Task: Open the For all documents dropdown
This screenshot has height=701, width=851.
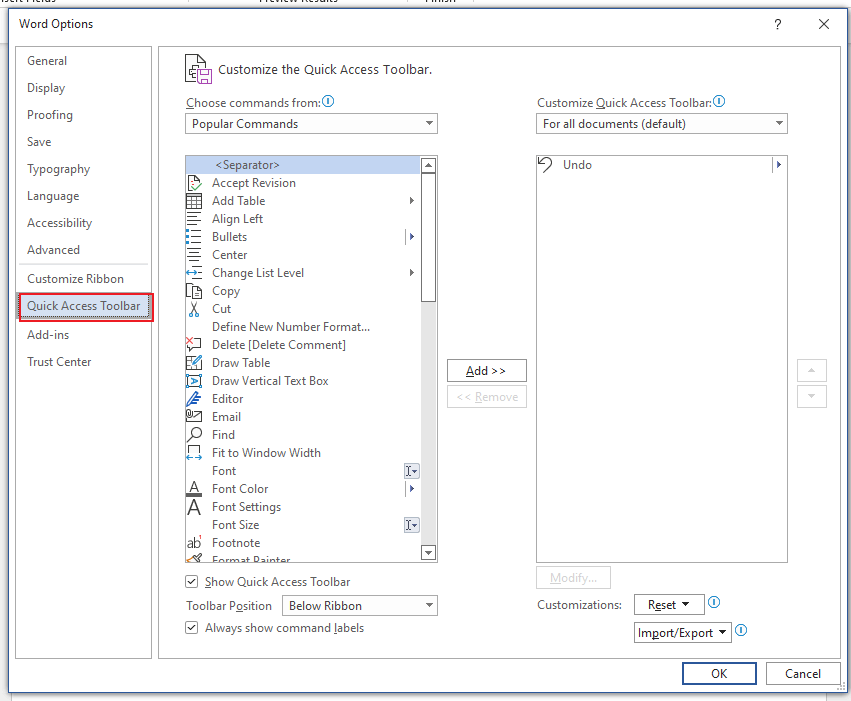Action: click(662, 124)
